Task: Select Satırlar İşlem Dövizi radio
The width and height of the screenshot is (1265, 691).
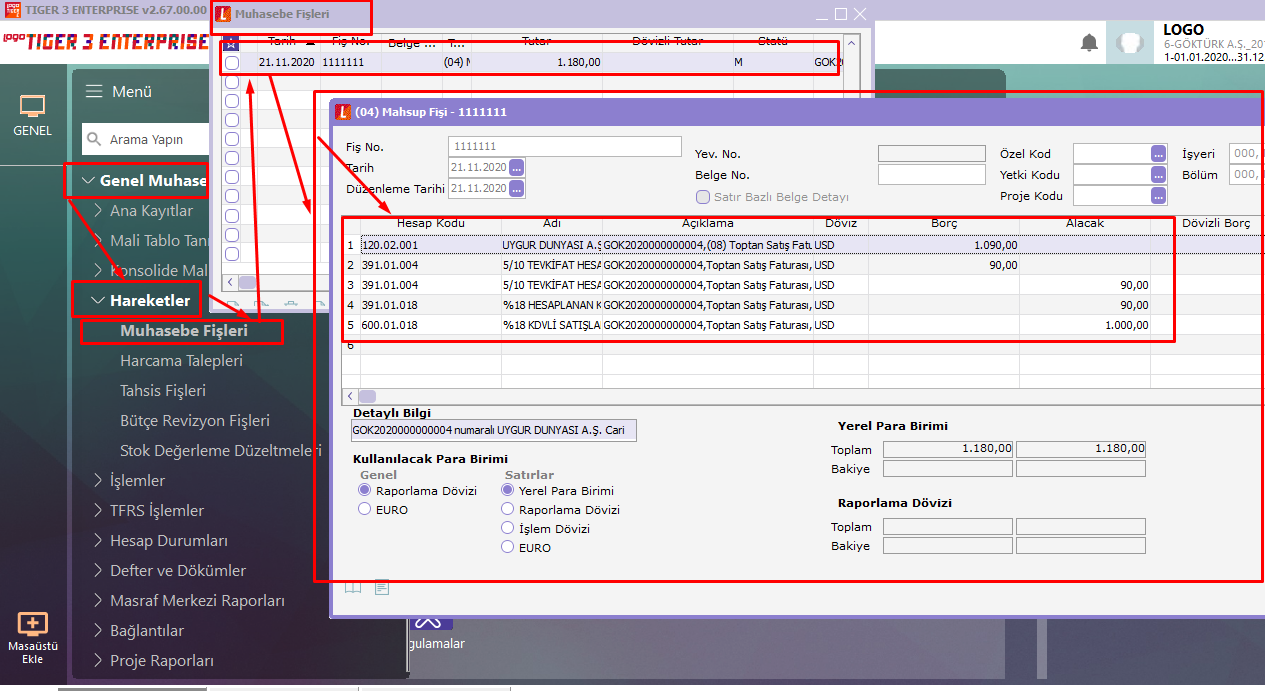Action: coord(508,529)
